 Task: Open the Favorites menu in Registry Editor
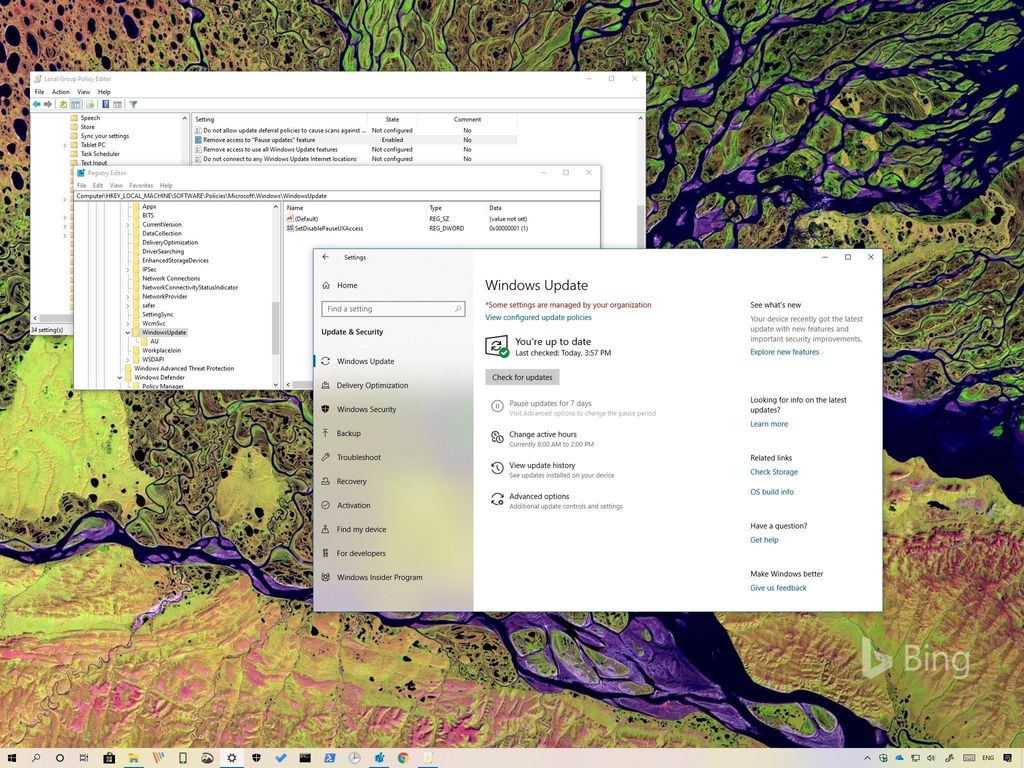pyautogui.click(x=141, y=185)
